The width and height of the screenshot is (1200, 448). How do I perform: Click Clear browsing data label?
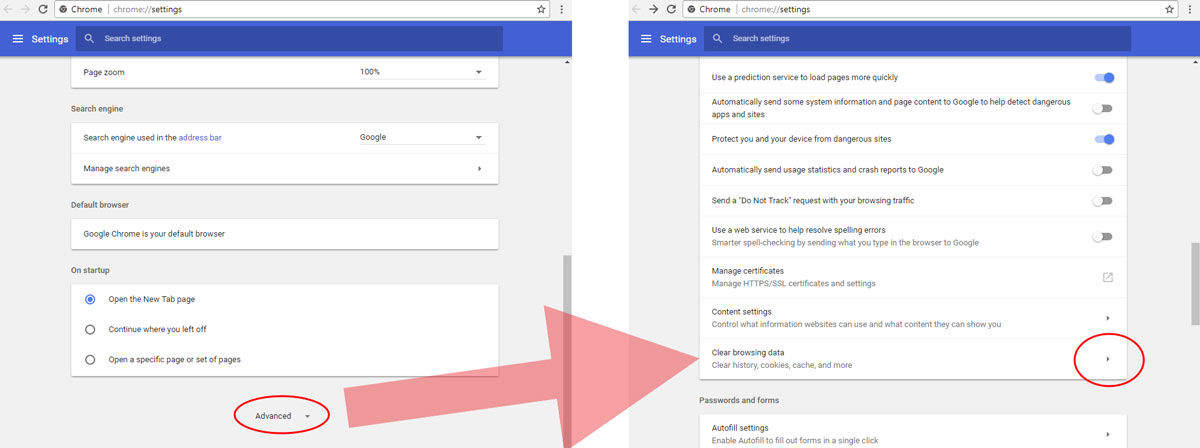[748, 353]
